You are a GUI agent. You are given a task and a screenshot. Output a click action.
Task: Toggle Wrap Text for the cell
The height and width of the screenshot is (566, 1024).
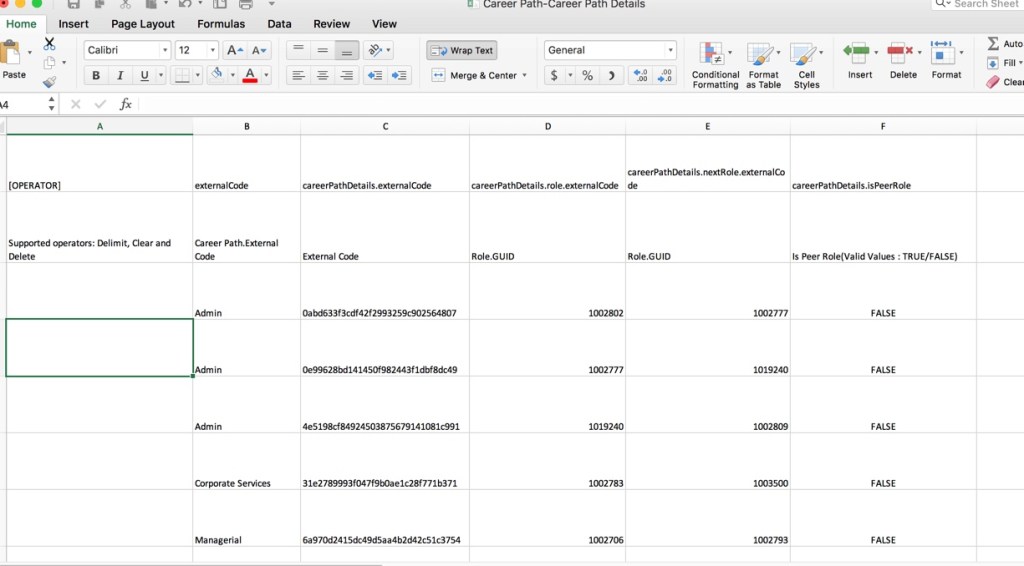pos(461,50)
